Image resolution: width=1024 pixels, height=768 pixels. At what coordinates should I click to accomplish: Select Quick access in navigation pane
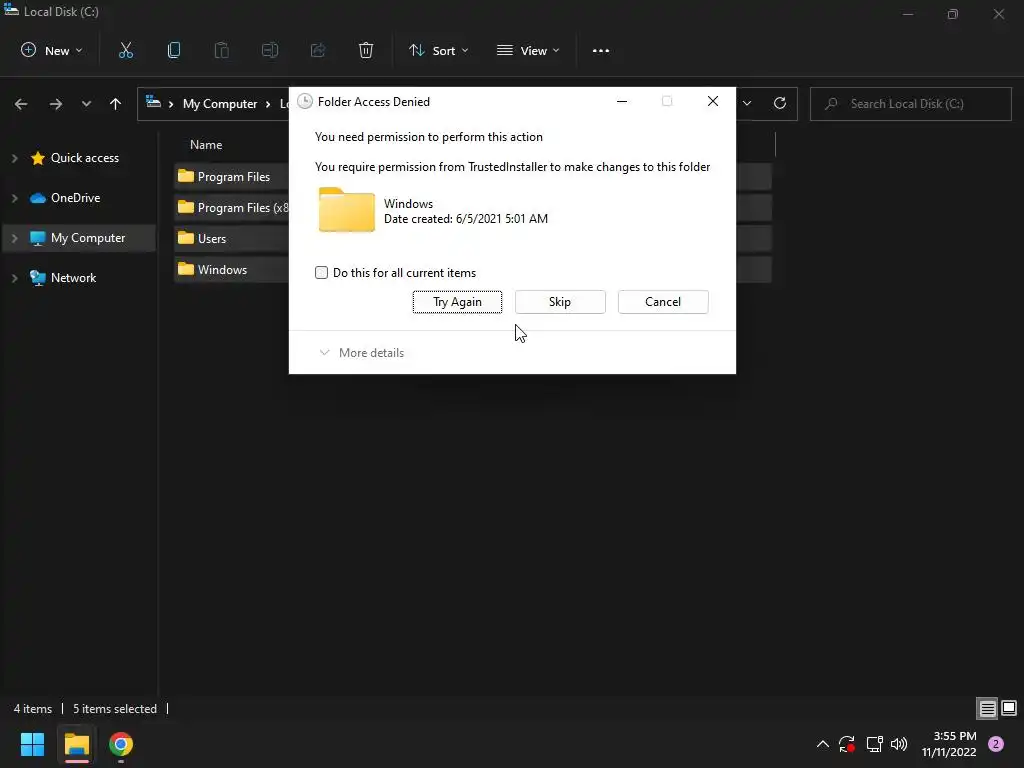85,158
